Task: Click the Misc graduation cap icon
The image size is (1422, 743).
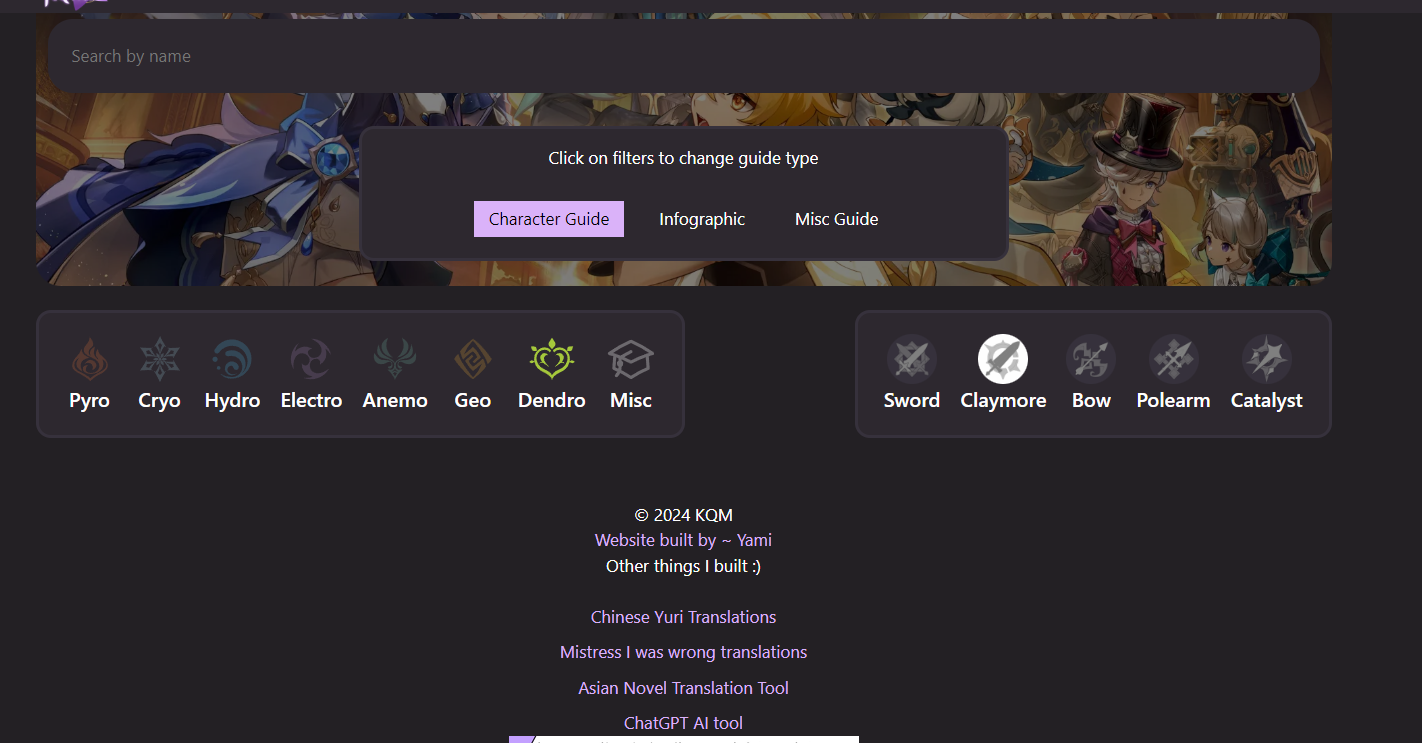Action: (x=631, y=358)
